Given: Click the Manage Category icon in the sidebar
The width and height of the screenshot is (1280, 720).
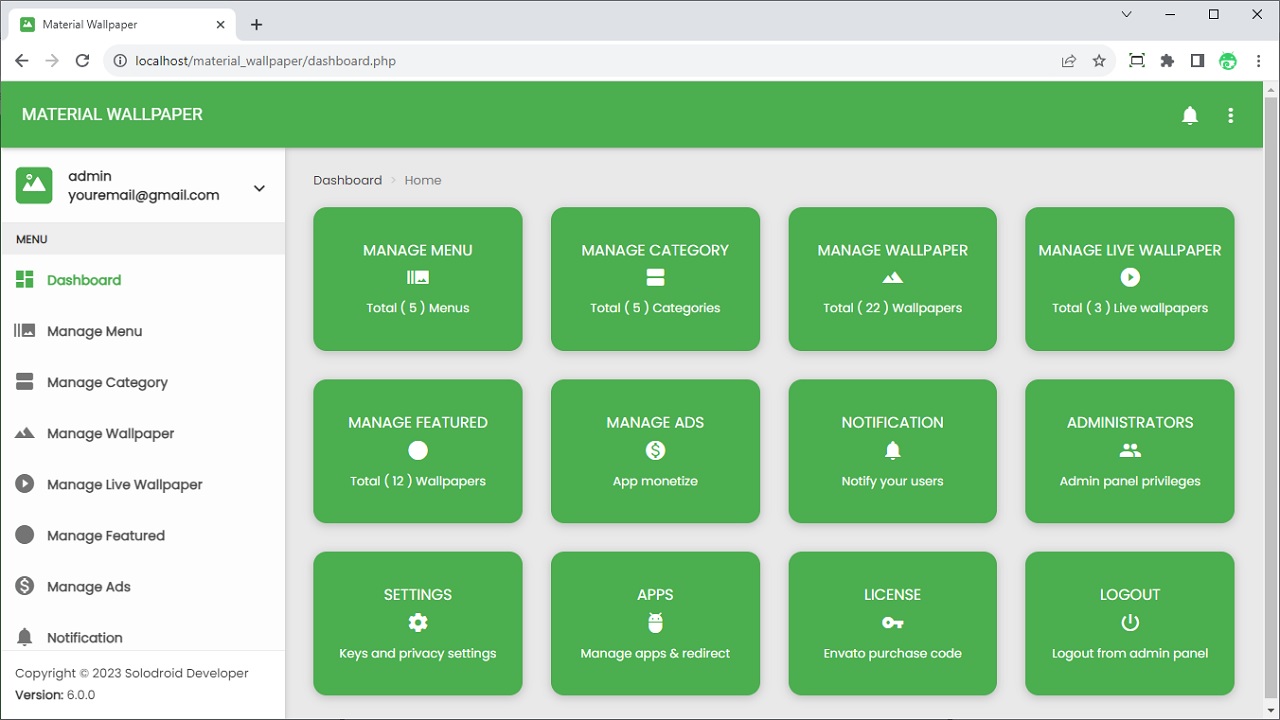Looking at the screenshot, I should tap(25, 381).
